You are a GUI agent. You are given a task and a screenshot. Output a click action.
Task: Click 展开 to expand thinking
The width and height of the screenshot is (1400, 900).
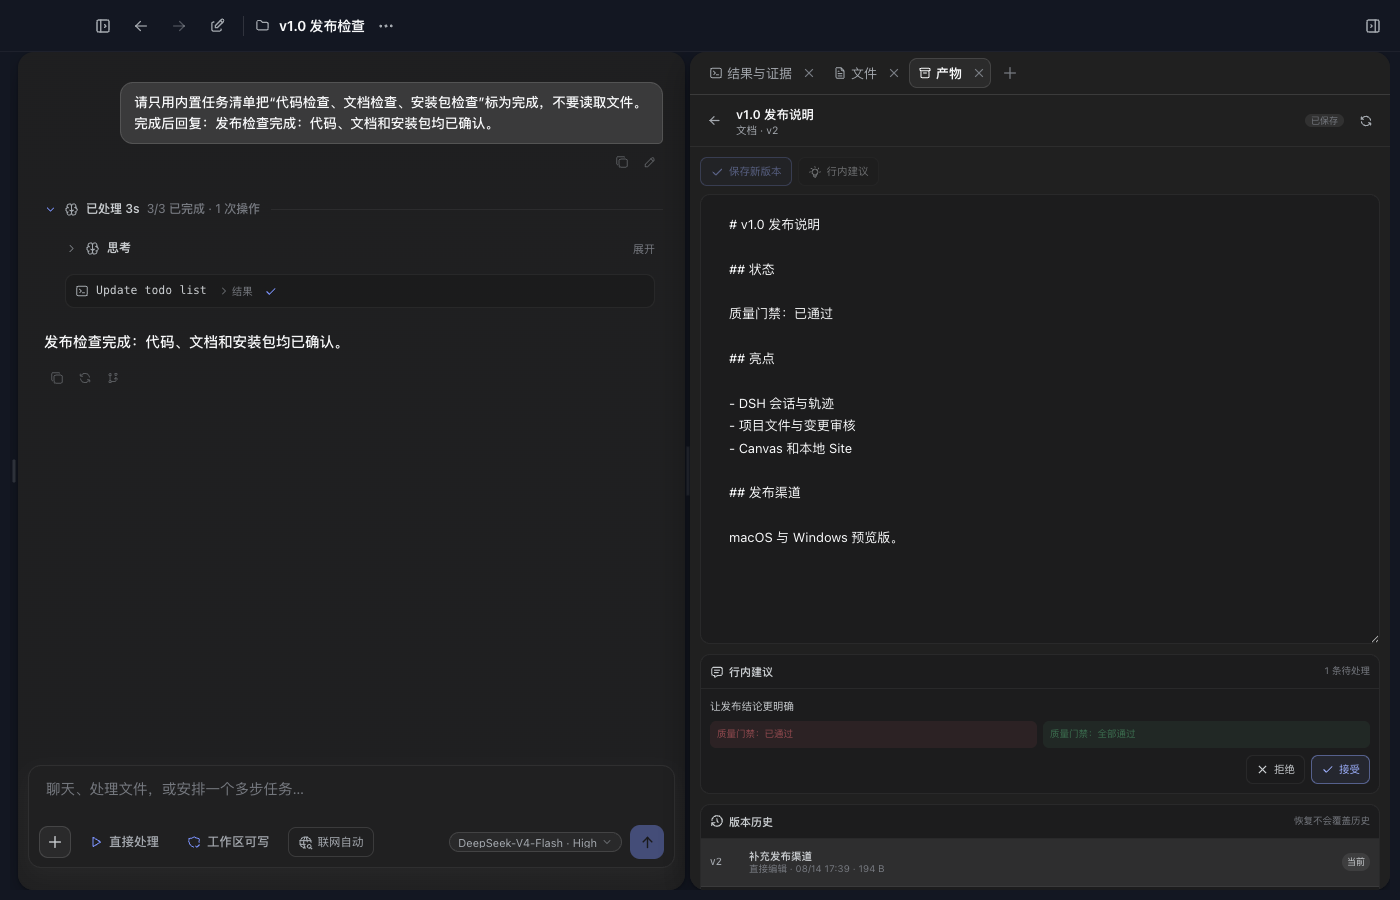pyautogui.click(x=644, y=249)
